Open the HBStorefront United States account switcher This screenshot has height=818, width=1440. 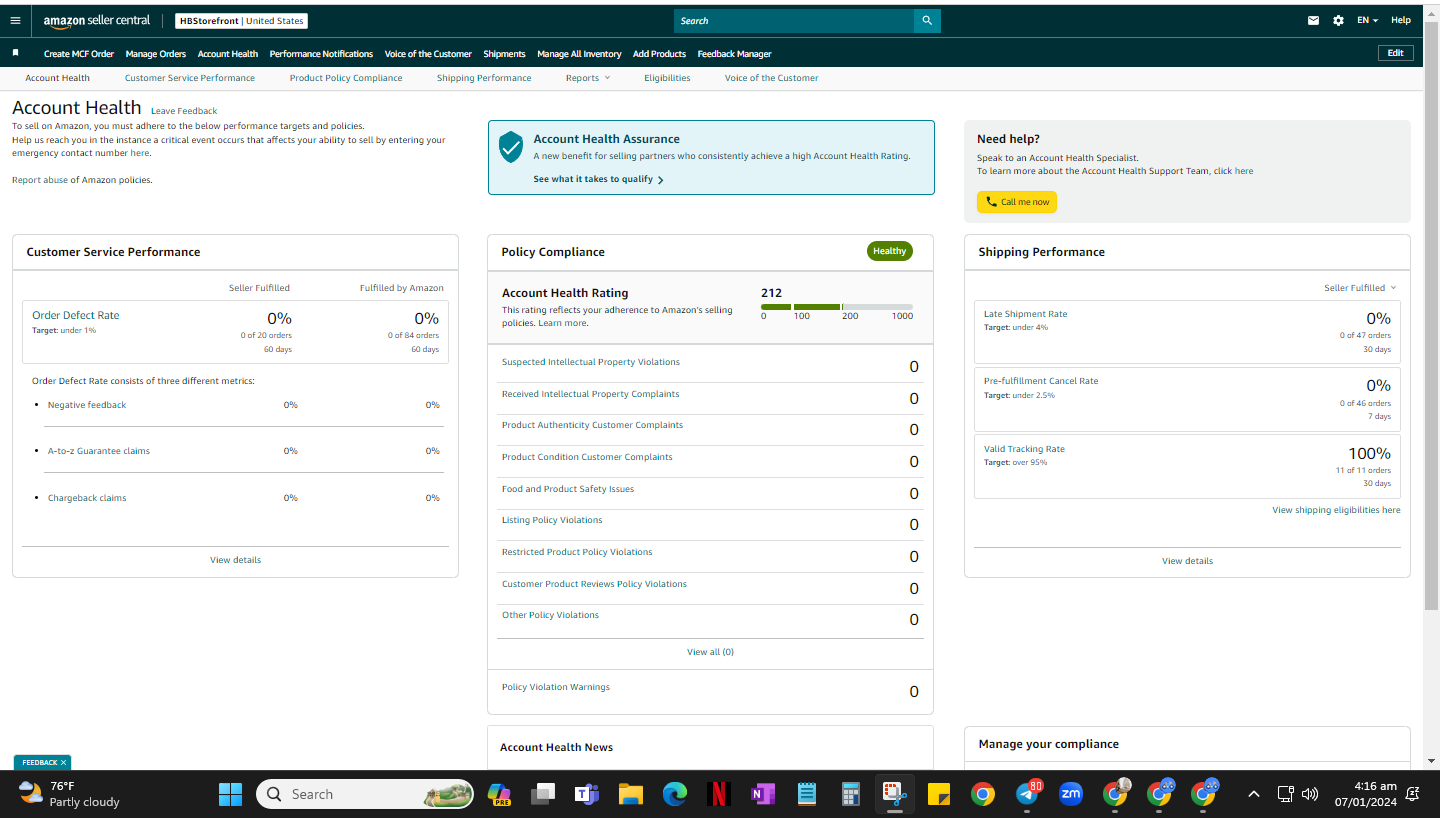pyautogui.click(x=241, y=21)
